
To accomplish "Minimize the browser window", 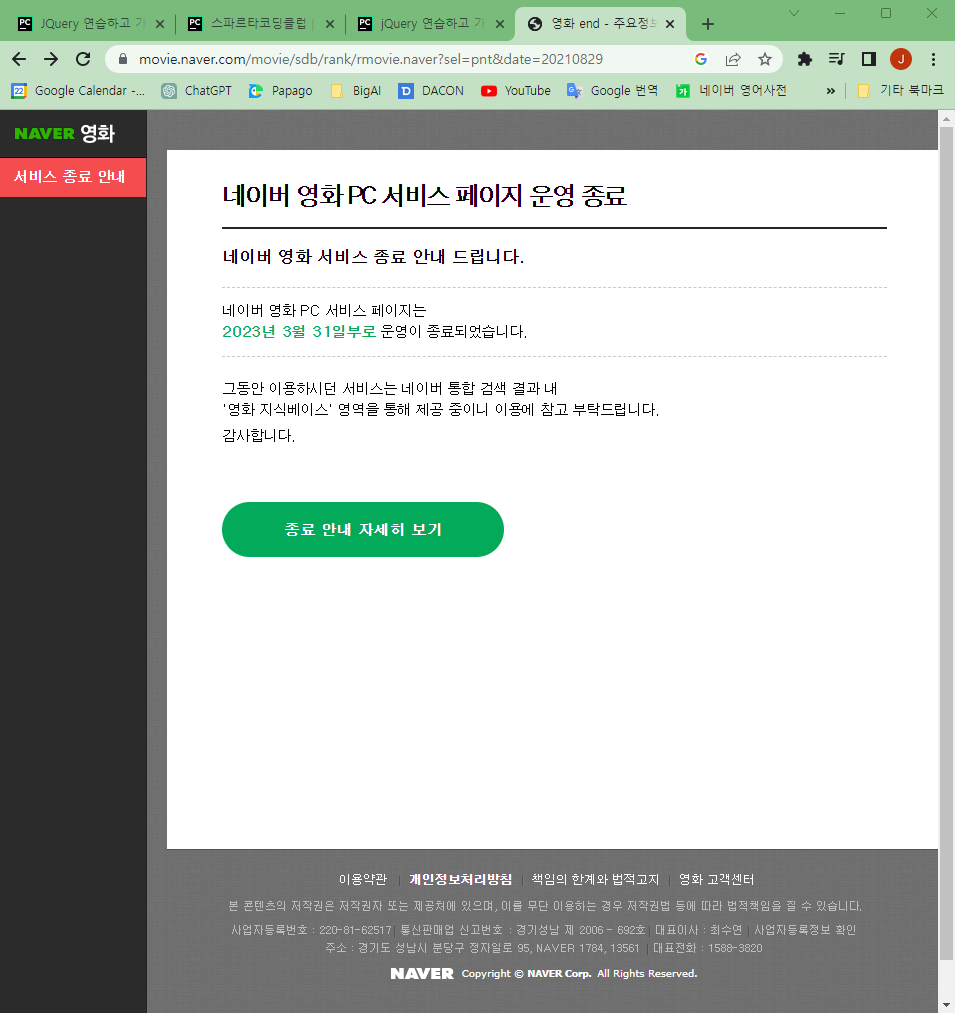I will (x=840, y=13).
